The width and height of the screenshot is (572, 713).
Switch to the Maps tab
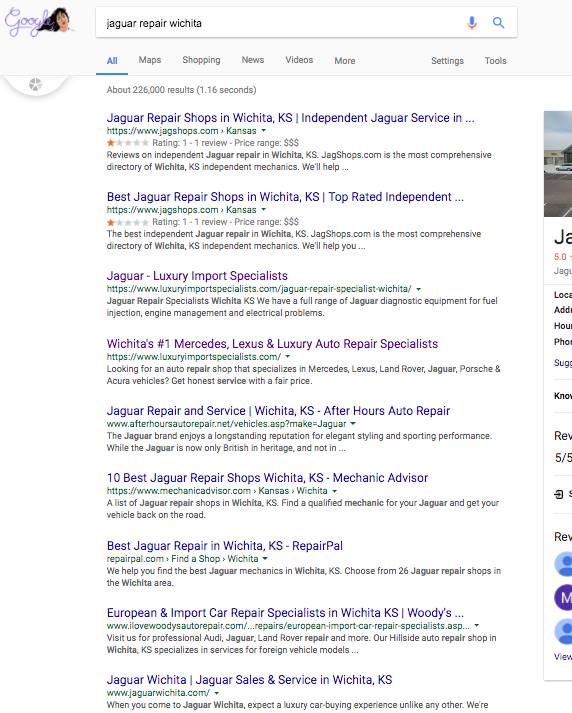click(x=150, y=60)
